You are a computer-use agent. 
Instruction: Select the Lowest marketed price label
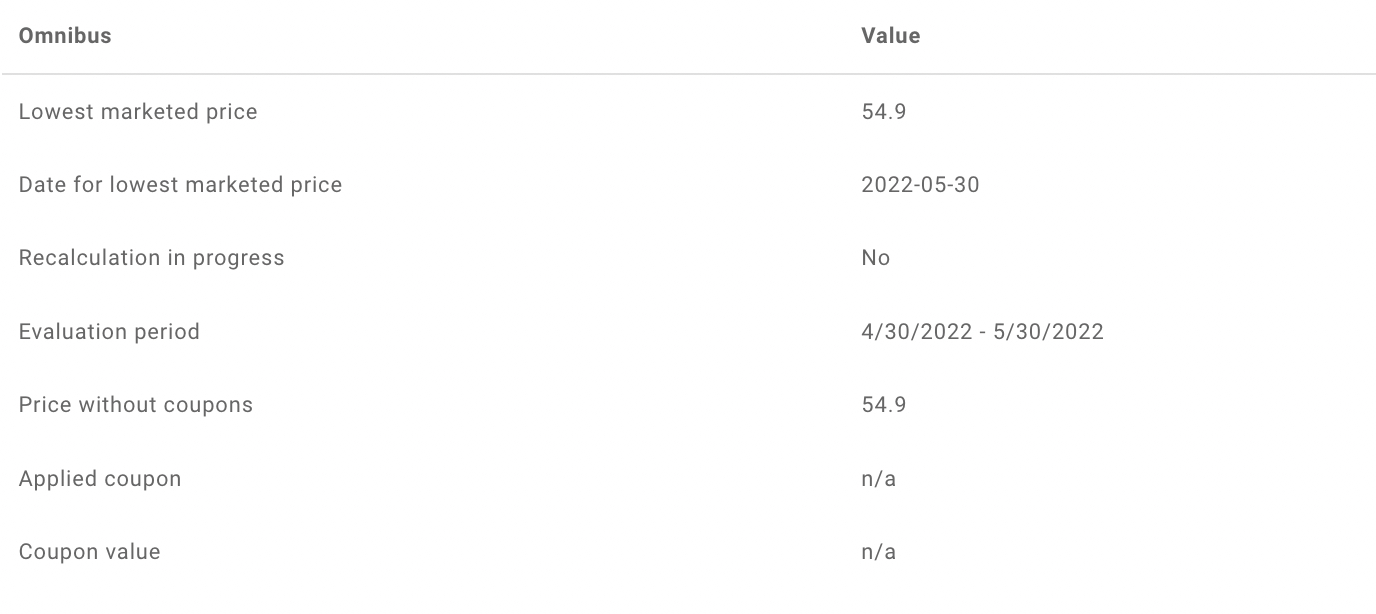click(138, 112)
